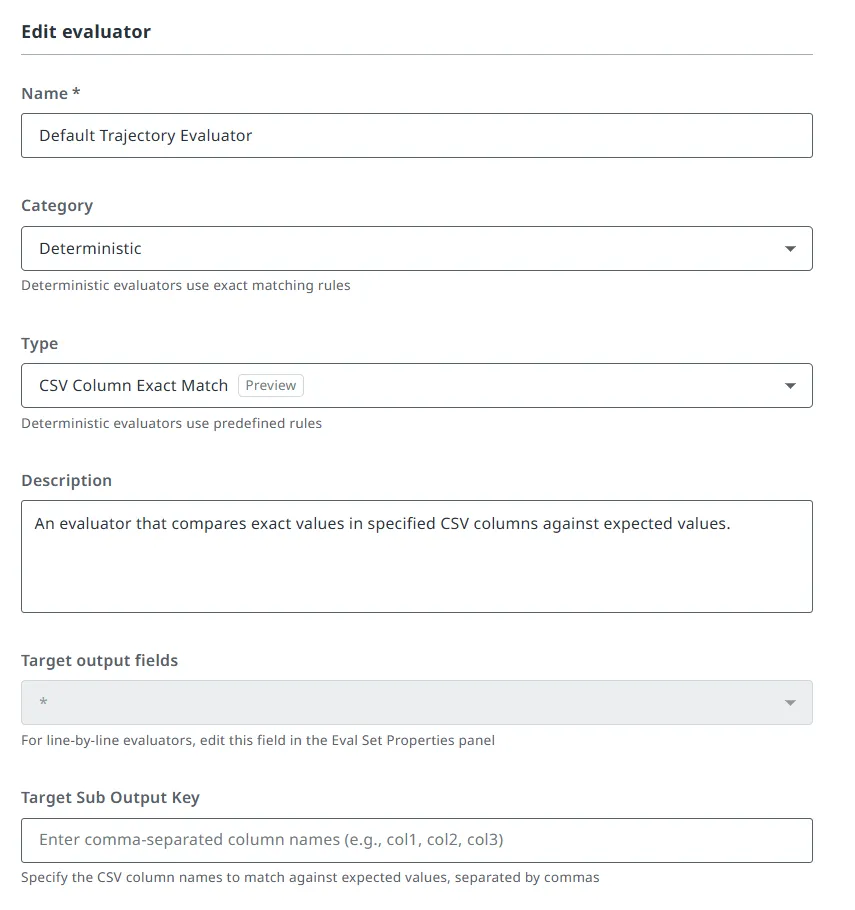Expand the Type dropdown for CSV Column Exact Match
The height and width of the screenshot is (910, 855).
point(416,385)
